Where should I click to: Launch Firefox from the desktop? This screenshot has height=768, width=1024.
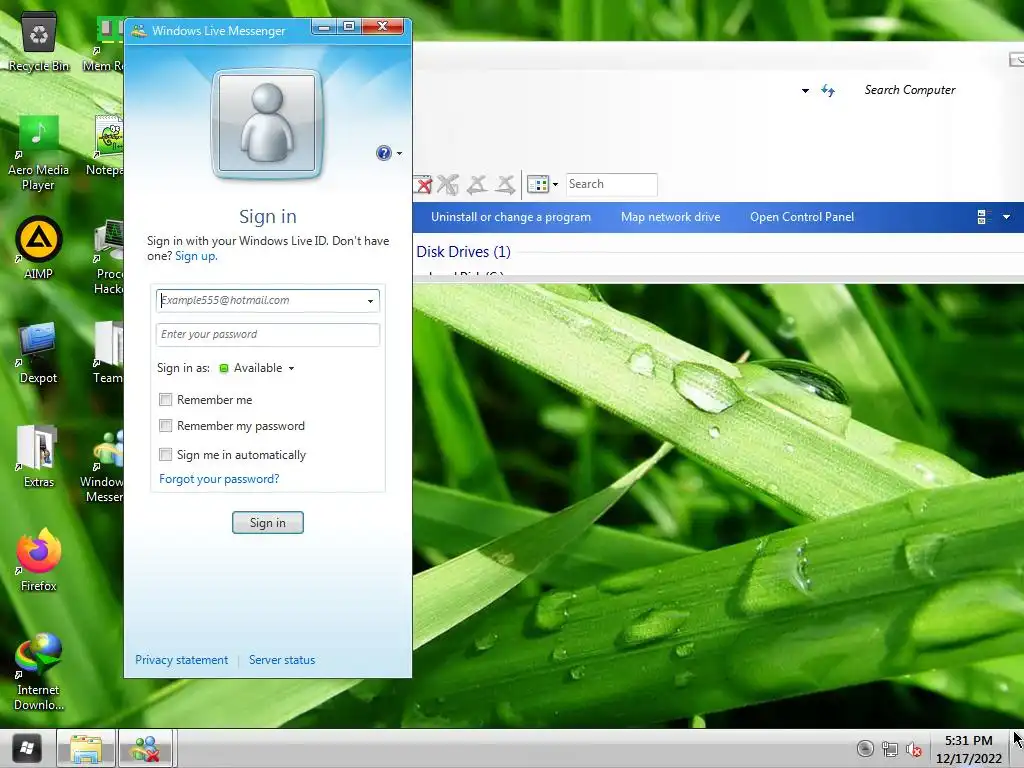[39, 560]
